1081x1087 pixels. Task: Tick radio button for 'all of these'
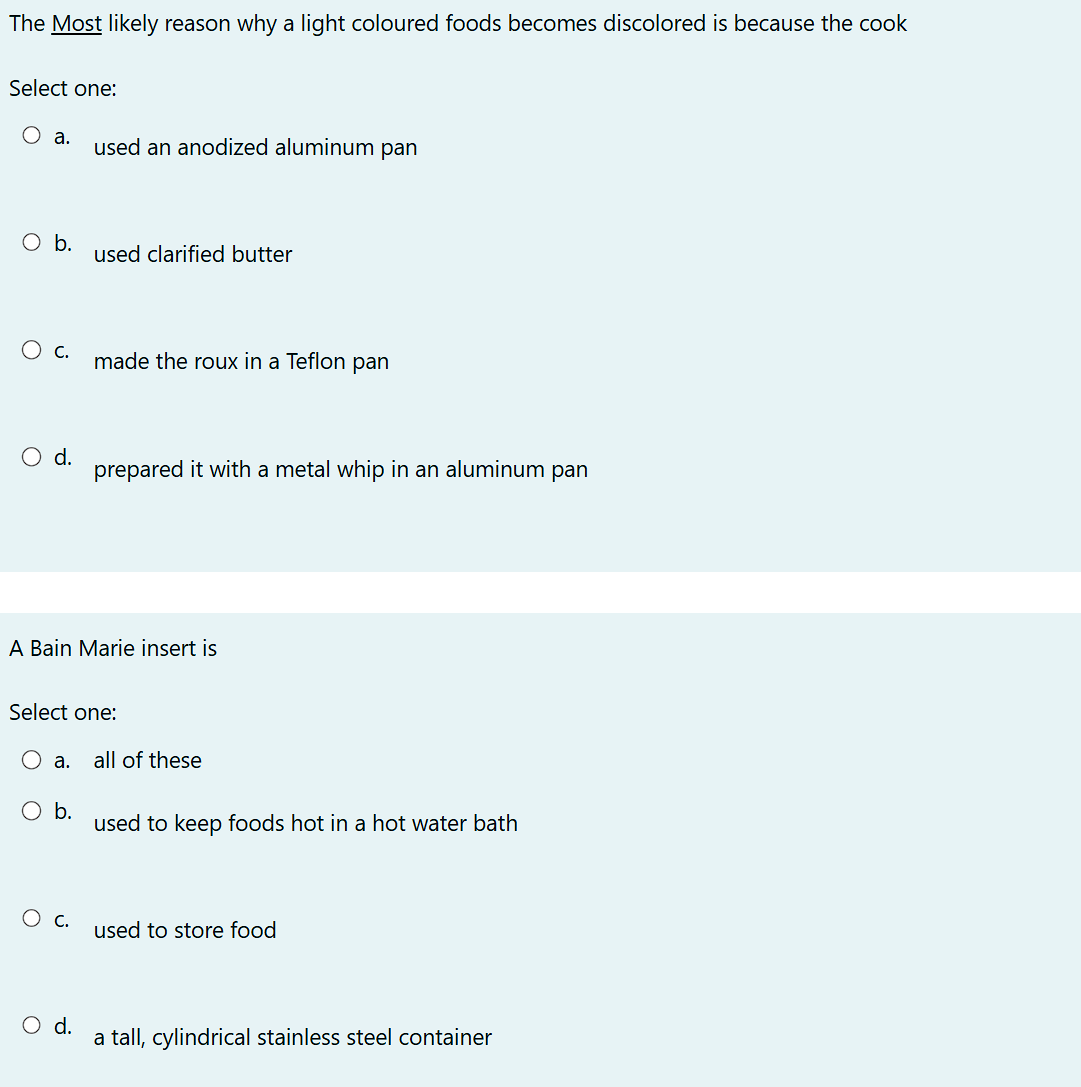click(31, 760)
